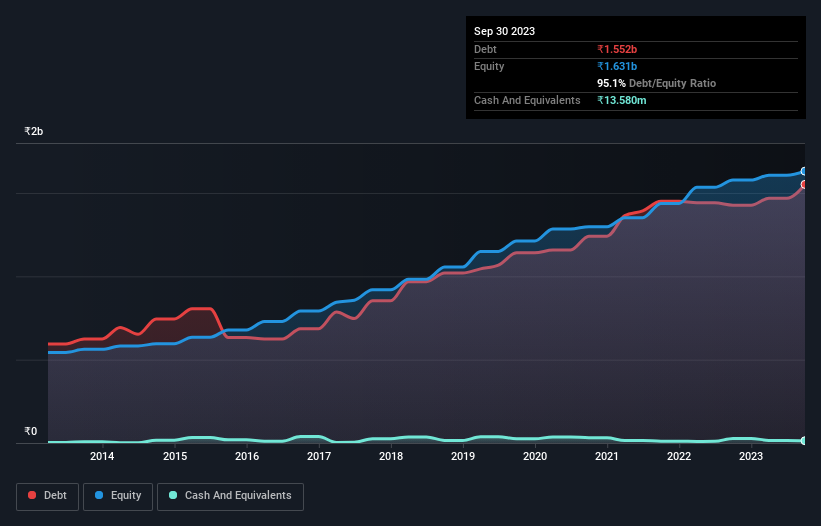Image resolution: width=821 pixels, height=526 pixels.
Task: Click the teal Cash endpoint marker
Action: point(804,441)
